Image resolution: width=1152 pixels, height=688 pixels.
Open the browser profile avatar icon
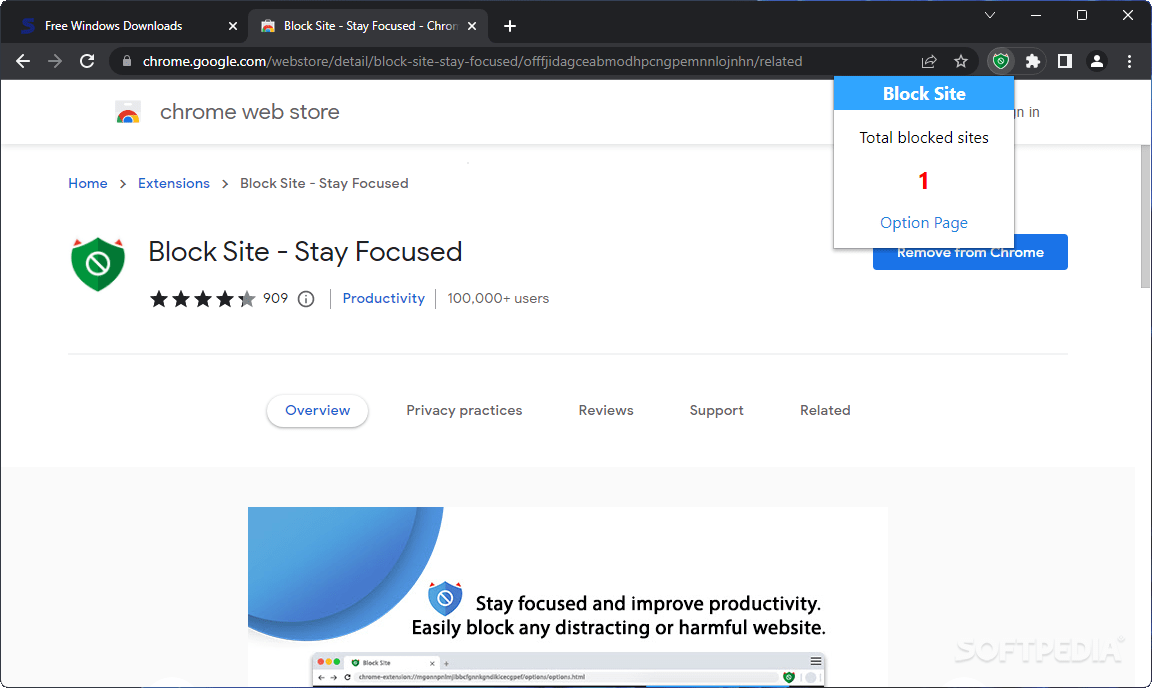pyautogui.click(x=1097, y=61)
